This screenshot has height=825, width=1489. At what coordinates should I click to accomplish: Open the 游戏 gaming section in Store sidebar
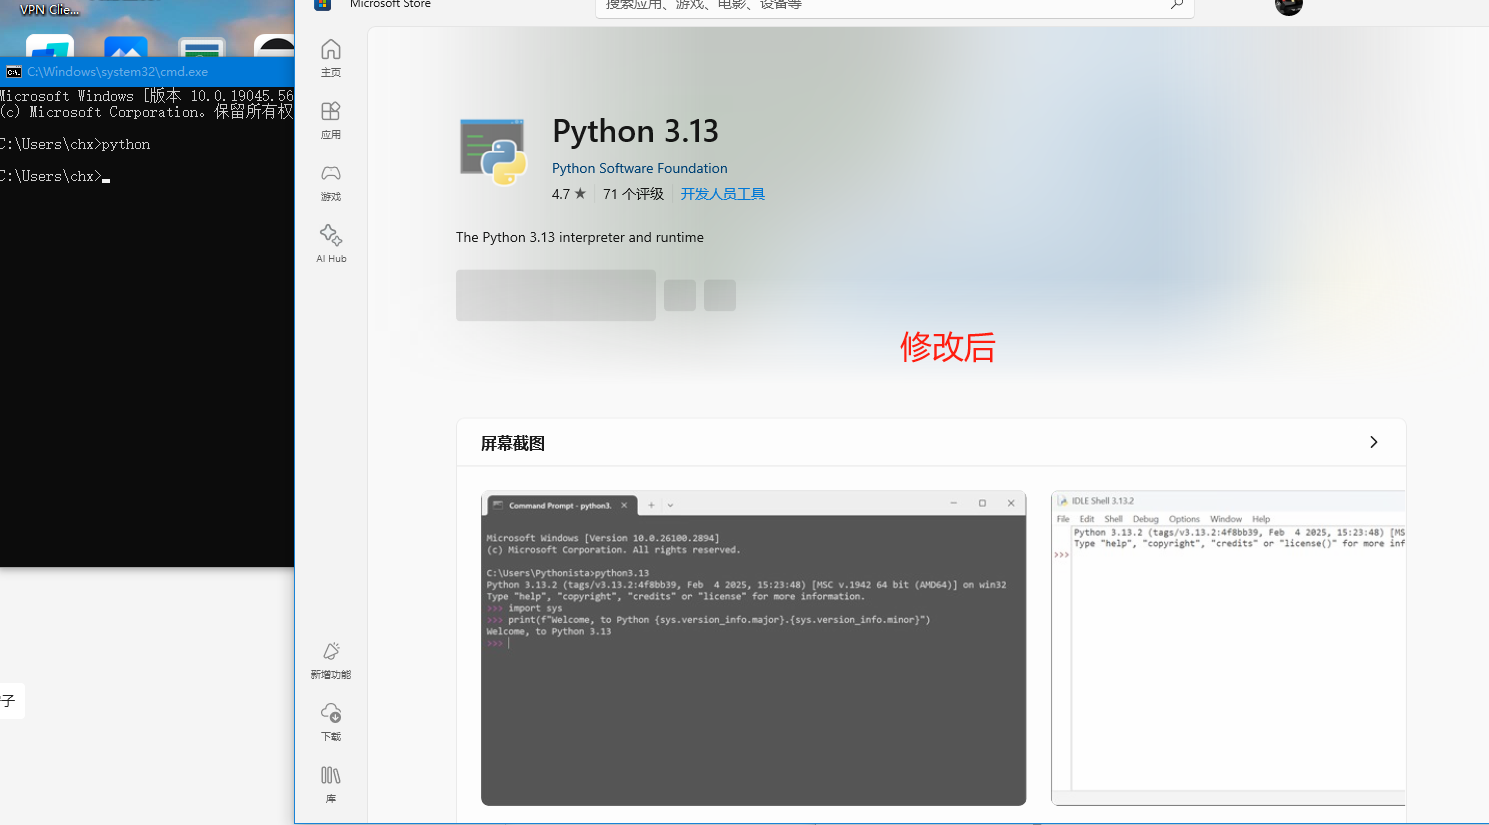coord(331,182)
